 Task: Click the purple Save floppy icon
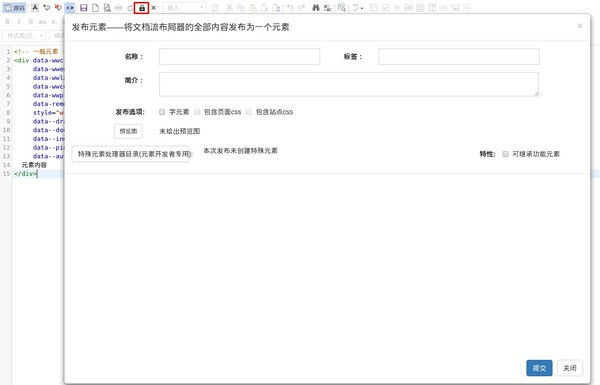tap(83, 8)
